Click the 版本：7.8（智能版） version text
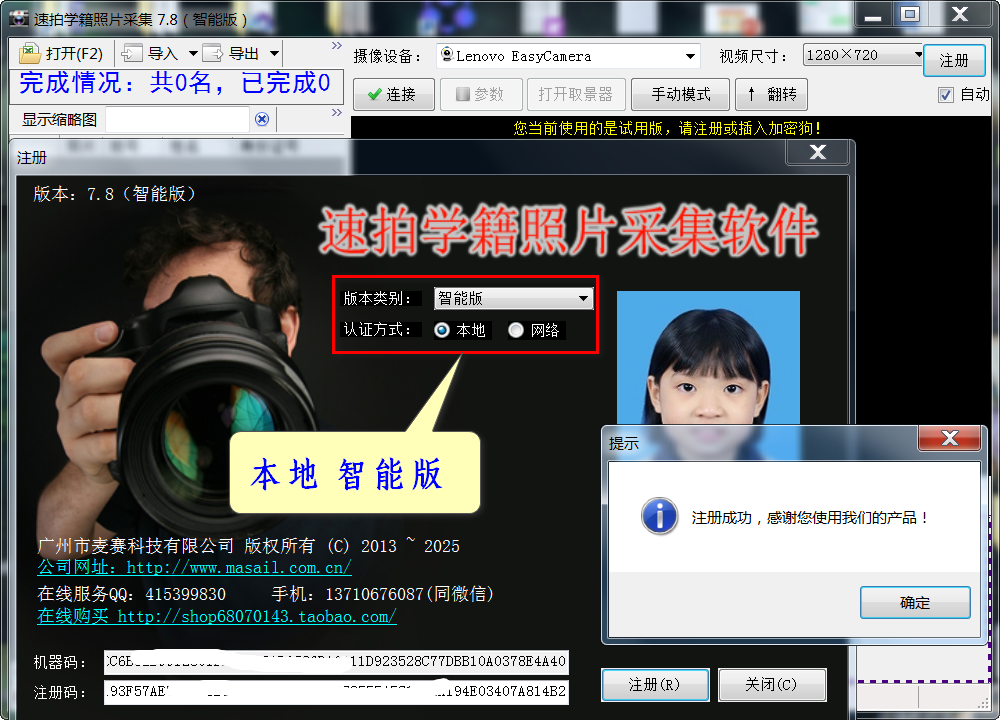This screenshot has width=1000, height=720. point(115,193)
